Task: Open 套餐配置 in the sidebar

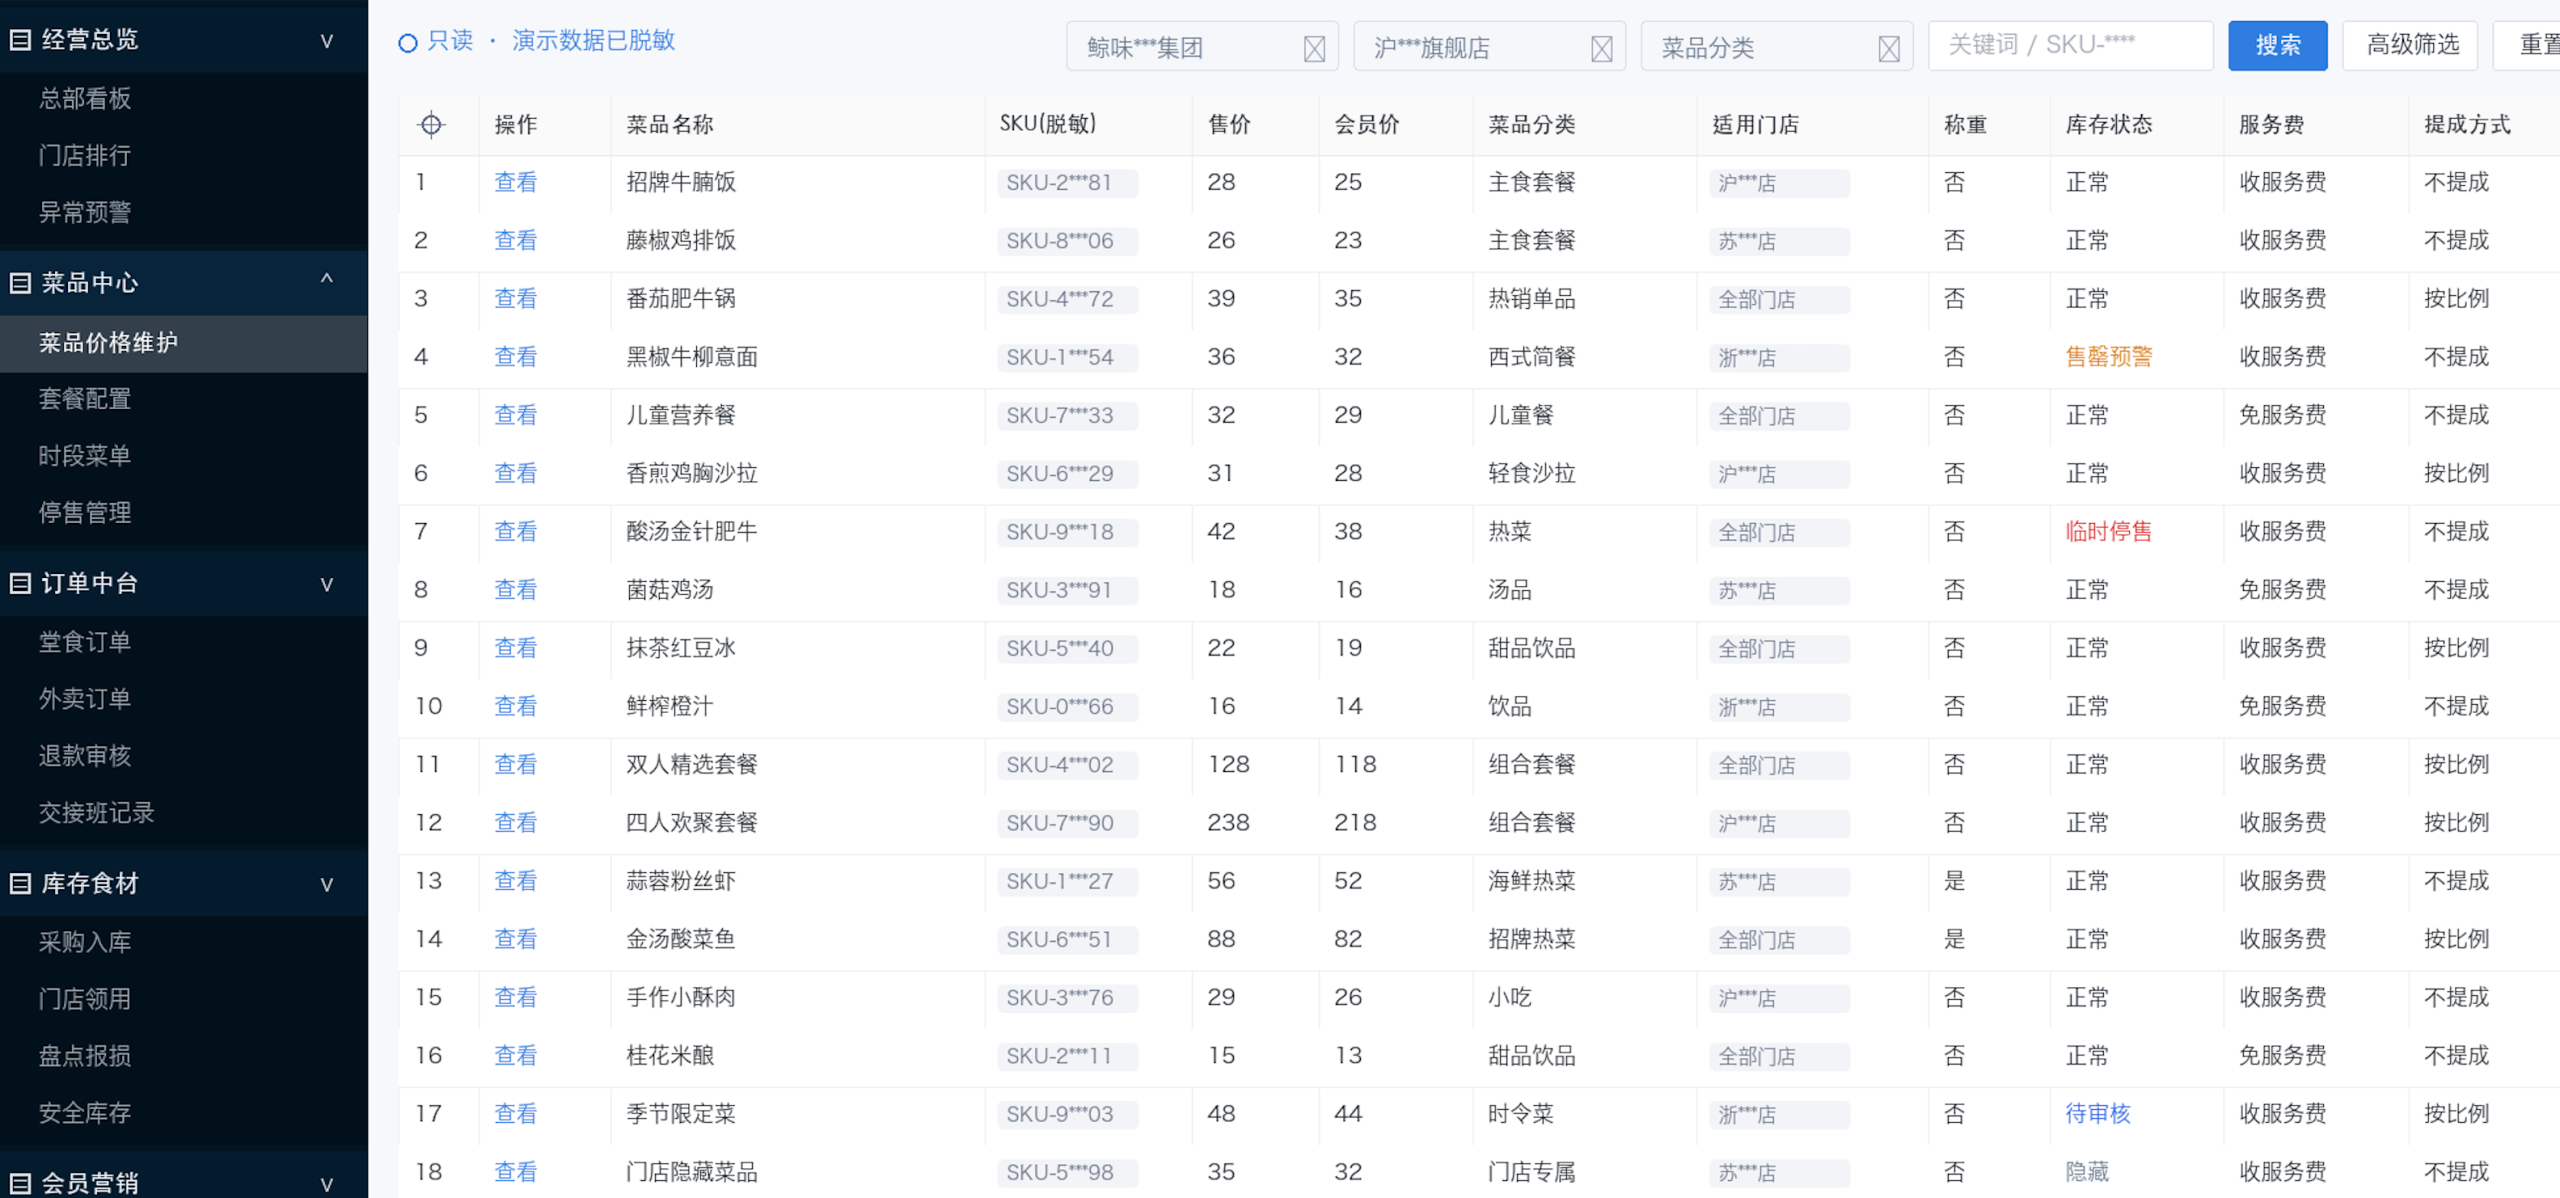Action: pos(85,399)
